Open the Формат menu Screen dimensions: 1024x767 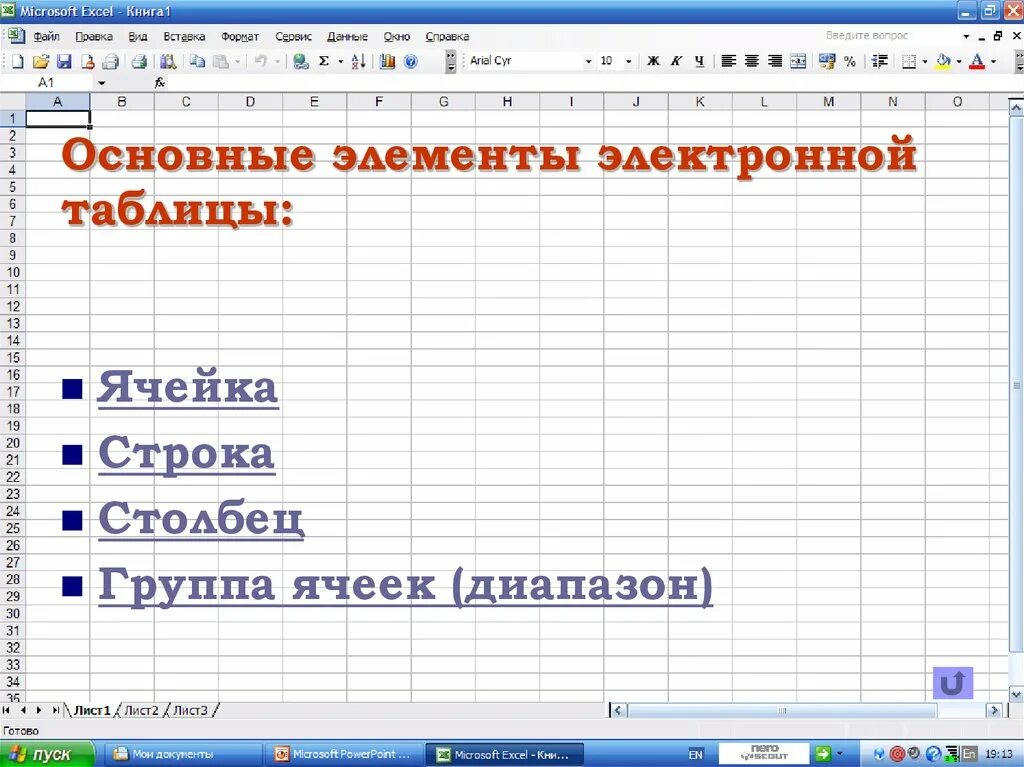[x=240, y=37]
